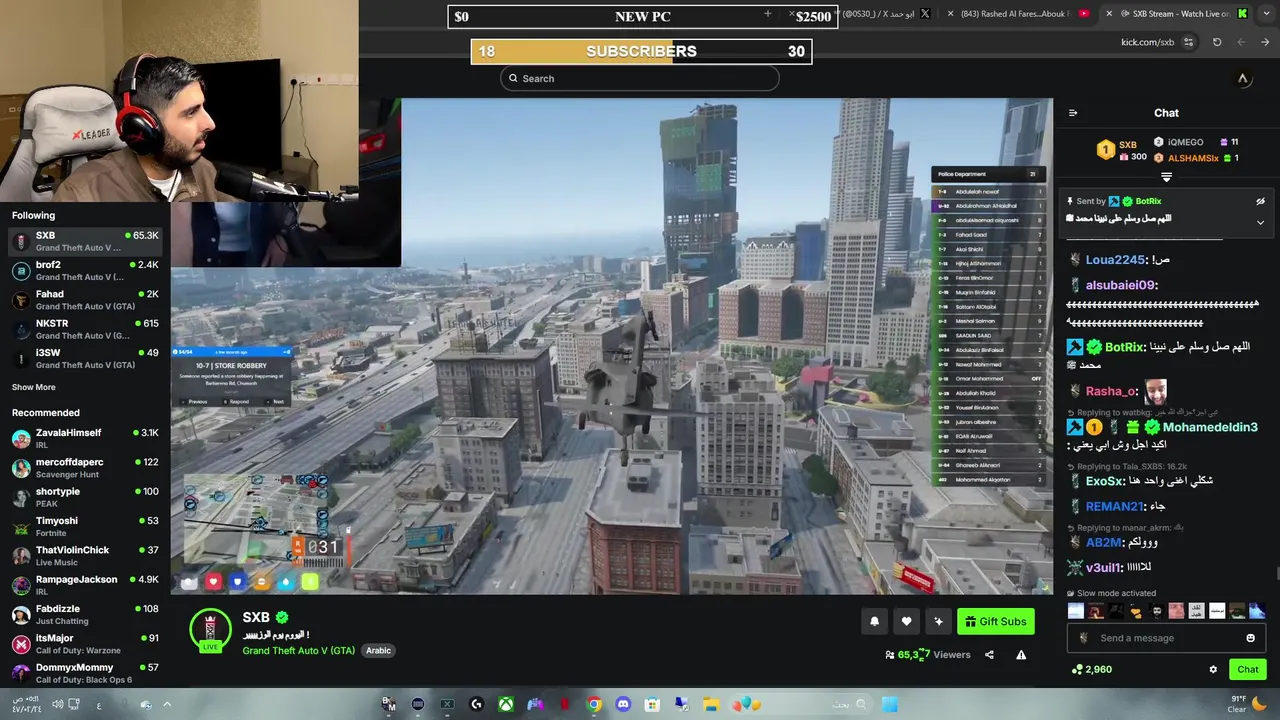Open the profile avatar at top right
Viewport: 1280px width, 720px height.
[1243, 78]
